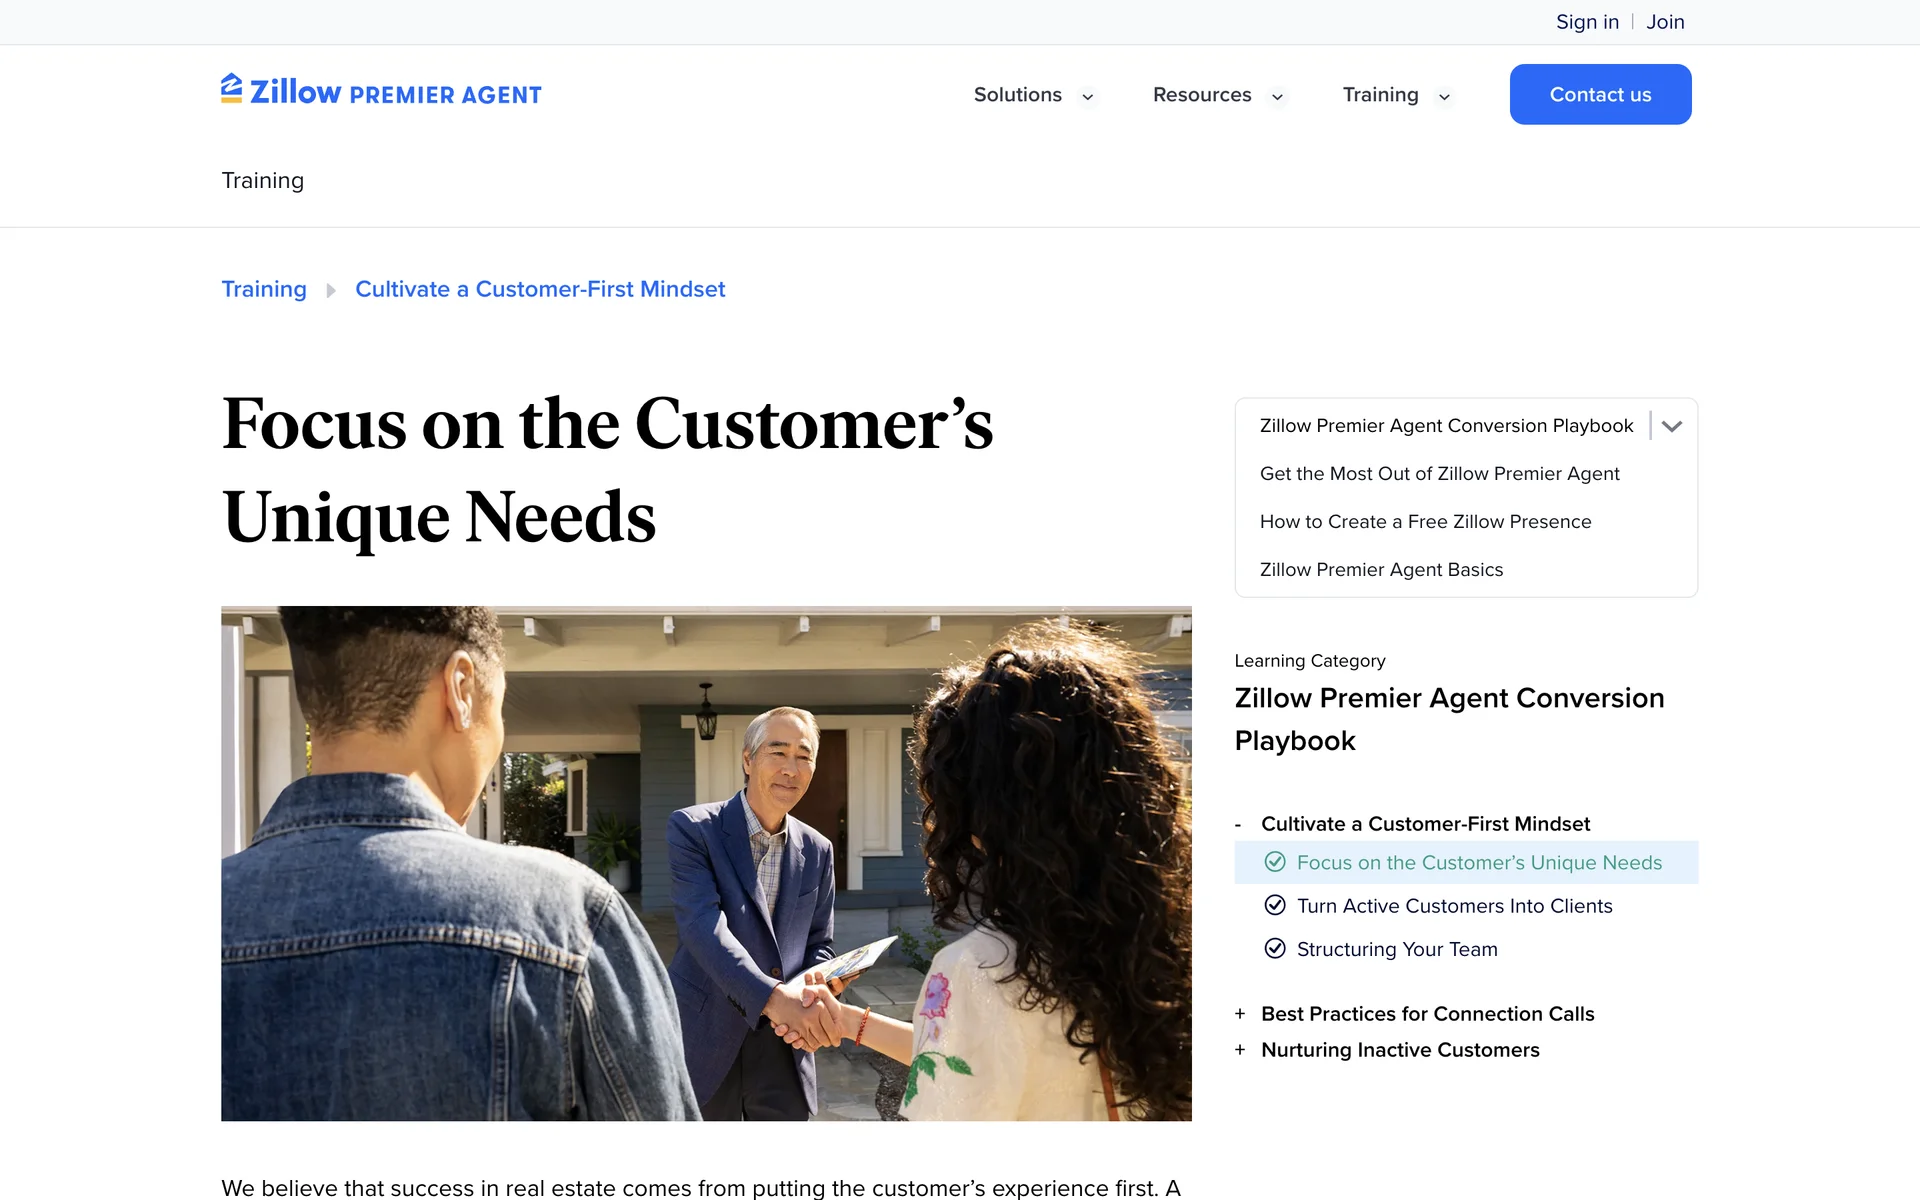
Task: Select Get the Most Out of Zillow Premier Agent
Action: click(1439, 474)
